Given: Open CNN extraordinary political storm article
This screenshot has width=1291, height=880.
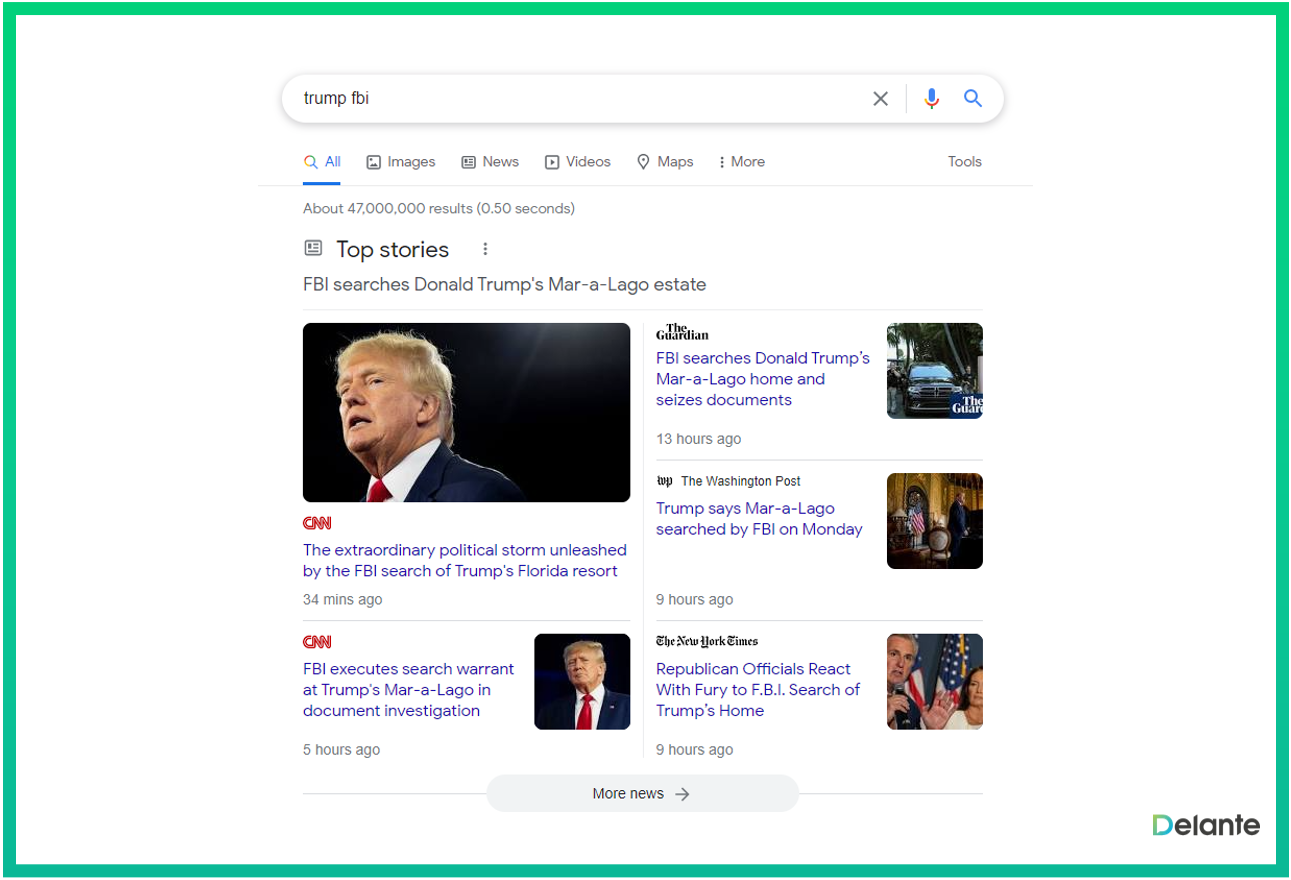Looking at the screenshot, I should [464, 560].
